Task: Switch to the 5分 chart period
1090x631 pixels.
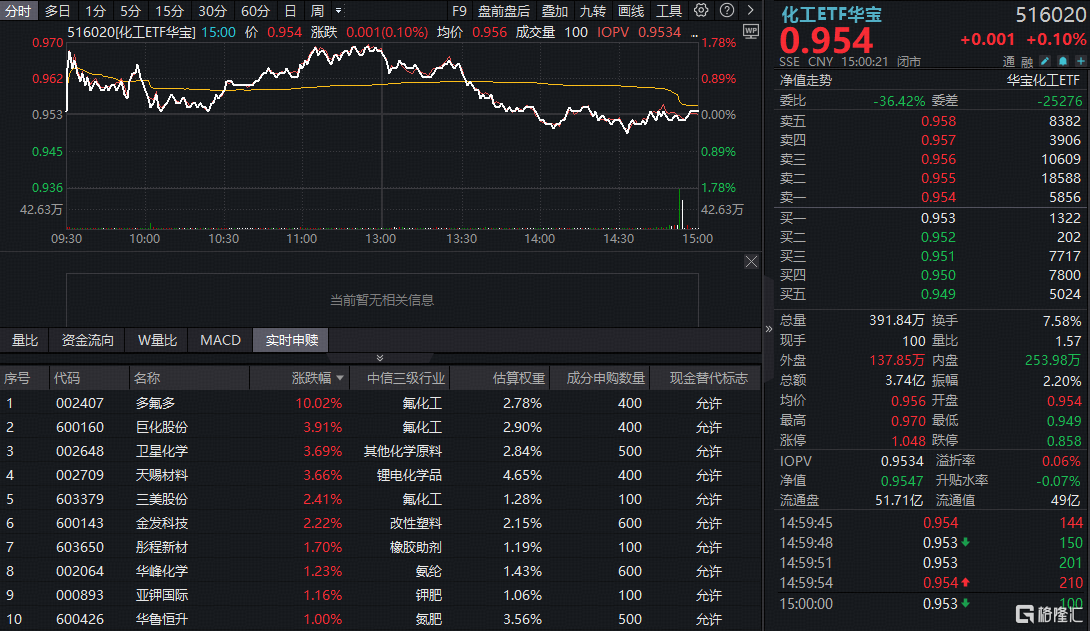Action: 130,11
